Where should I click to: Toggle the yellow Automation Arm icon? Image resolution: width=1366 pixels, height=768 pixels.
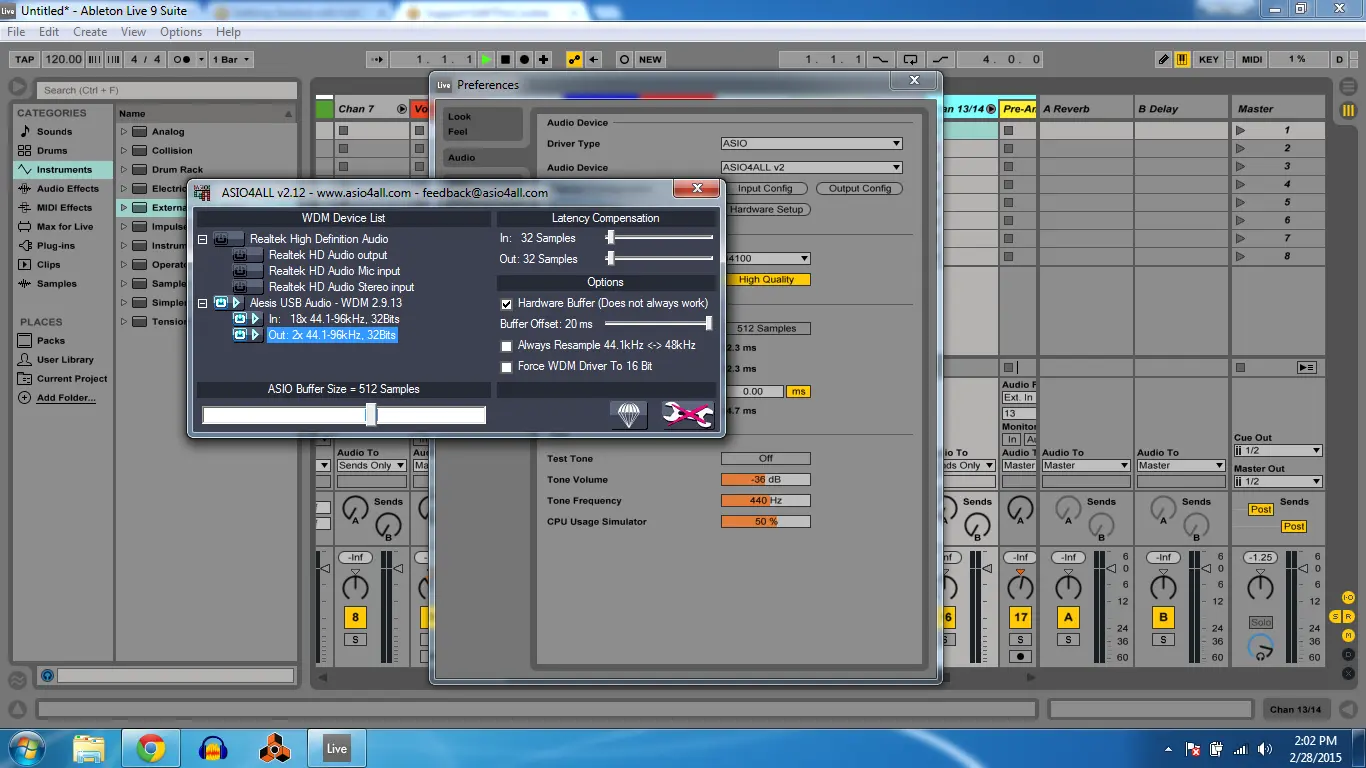pos(574,59)
